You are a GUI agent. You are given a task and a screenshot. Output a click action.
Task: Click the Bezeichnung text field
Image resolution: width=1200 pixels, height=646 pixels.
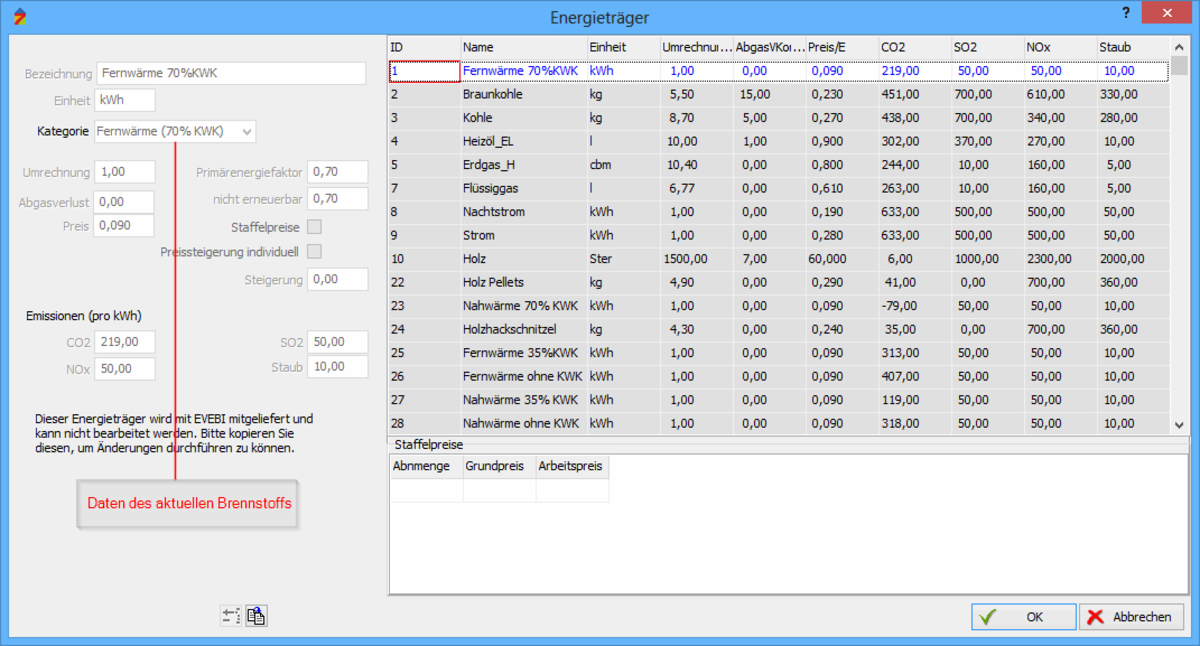click(x=231, y=74)
